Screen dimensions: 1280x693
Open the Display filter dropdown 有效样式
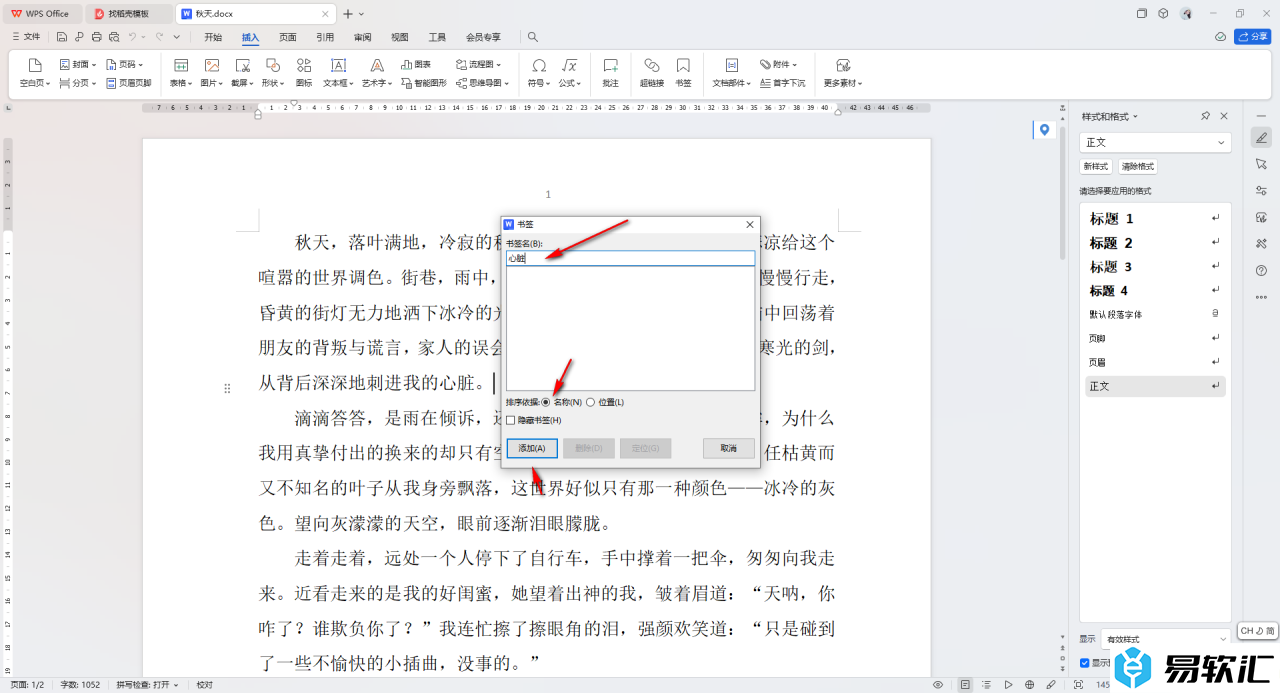tap(1165, 639)
